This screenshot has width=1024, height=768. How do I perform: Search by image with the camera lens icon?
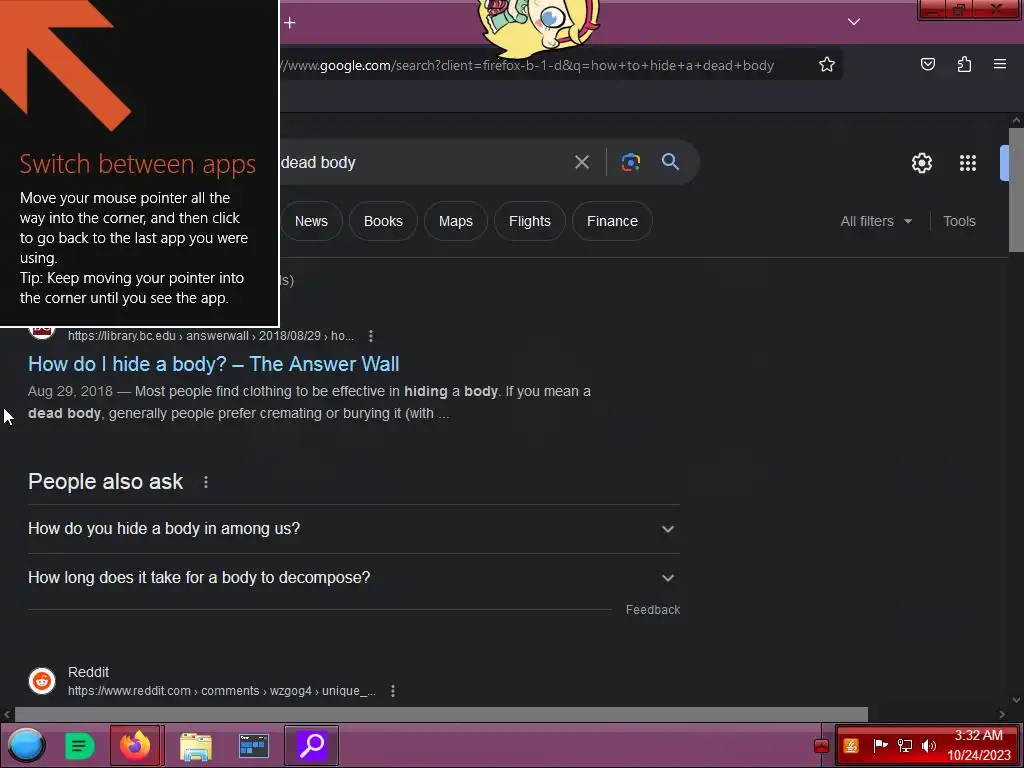630,162
